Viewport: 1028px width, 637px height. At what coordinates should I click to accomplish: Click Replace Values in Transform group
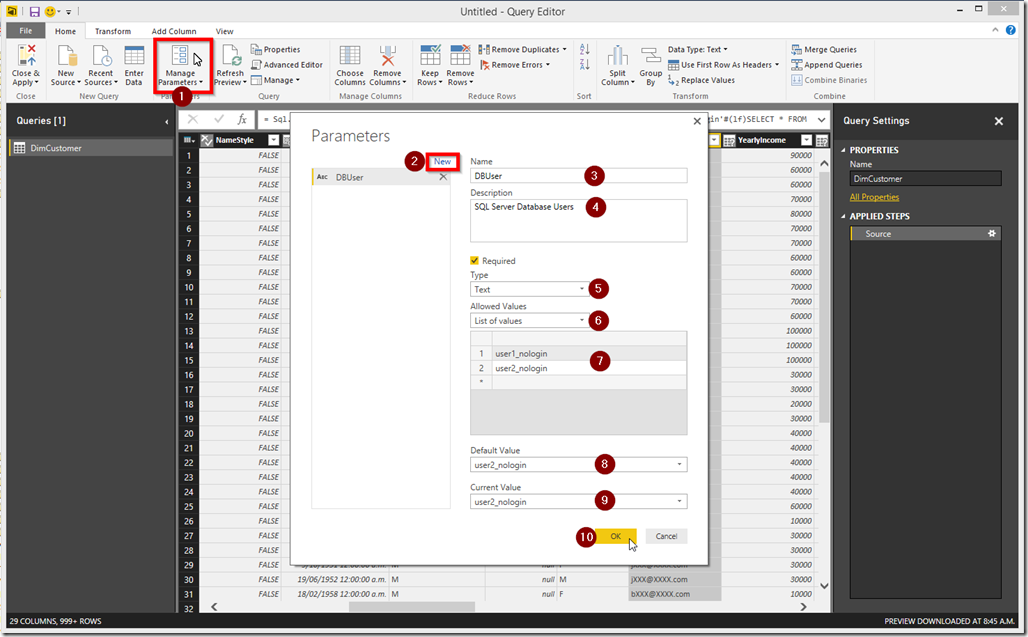point(701,80)
